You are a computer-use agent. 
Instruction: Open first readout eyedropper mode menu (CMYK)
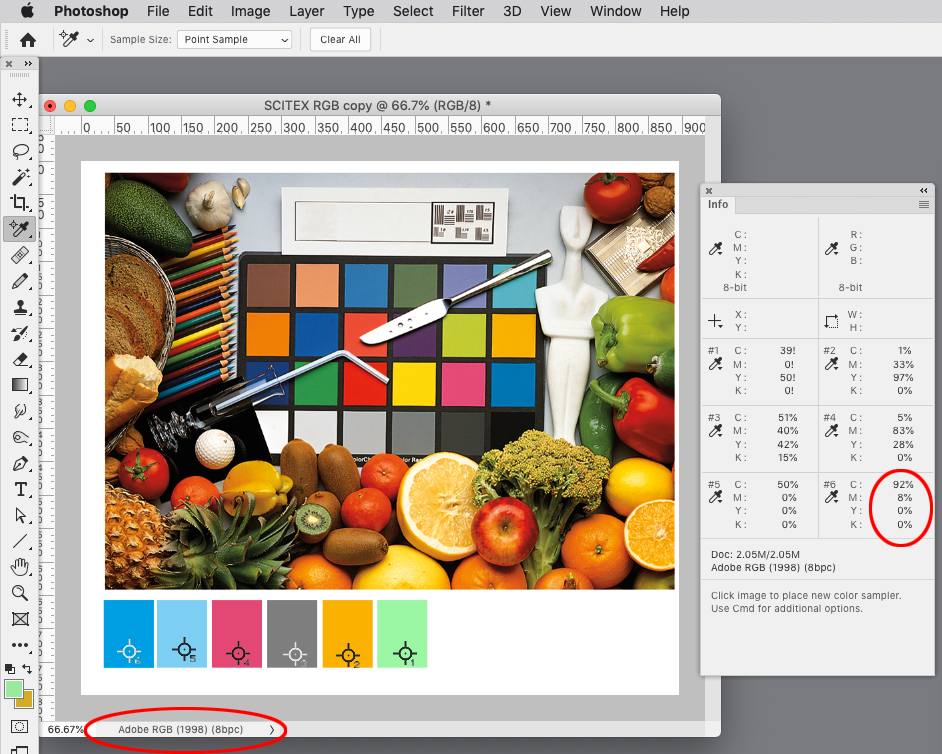716,249
